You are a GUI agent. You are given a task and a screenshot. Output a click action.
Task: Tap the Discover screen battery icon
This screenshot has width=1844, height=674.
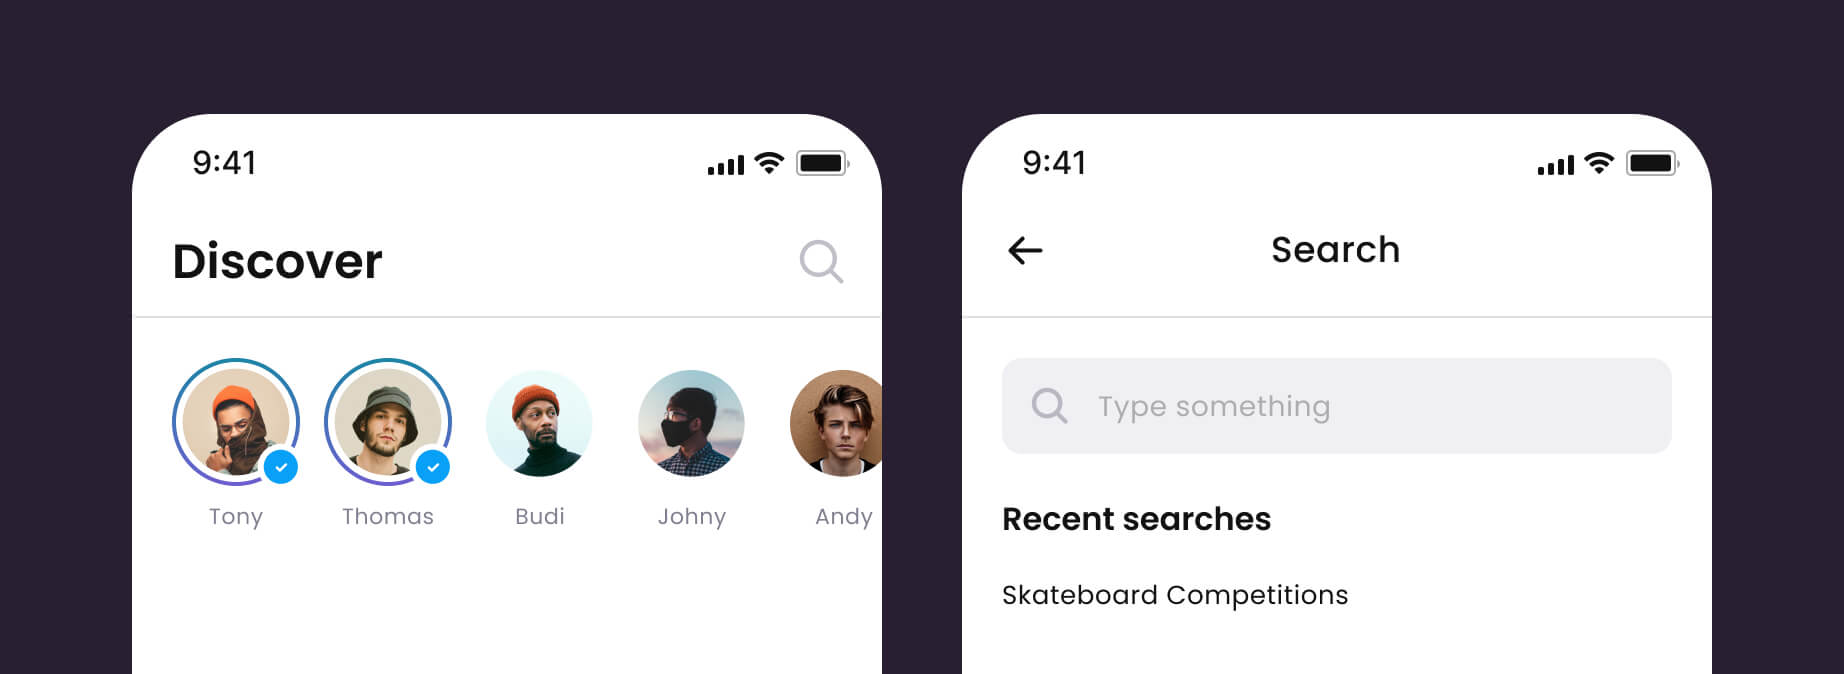click(x=822, y=163)
